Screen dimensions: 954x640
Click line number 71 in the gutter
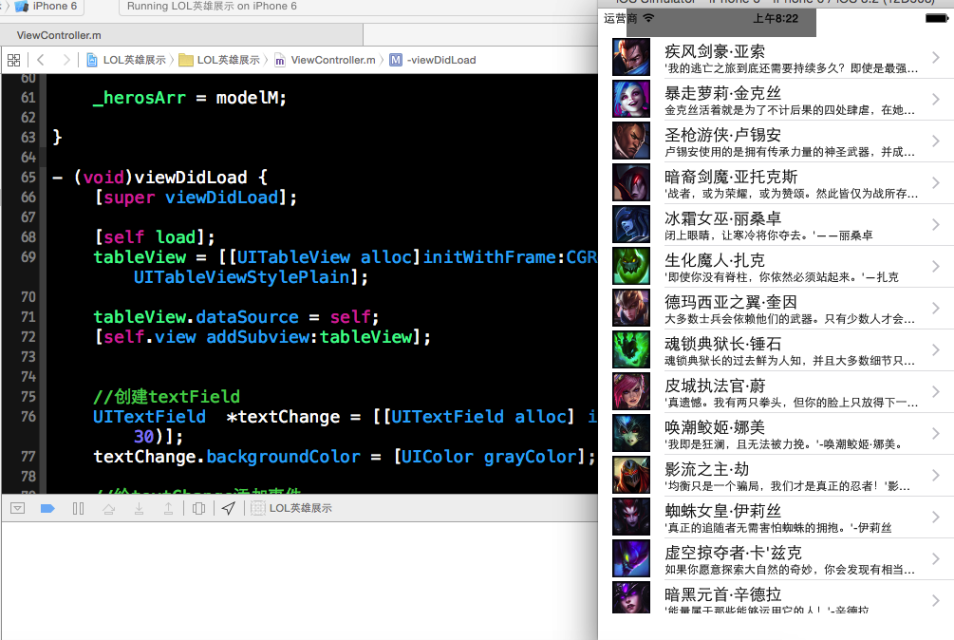28,317
